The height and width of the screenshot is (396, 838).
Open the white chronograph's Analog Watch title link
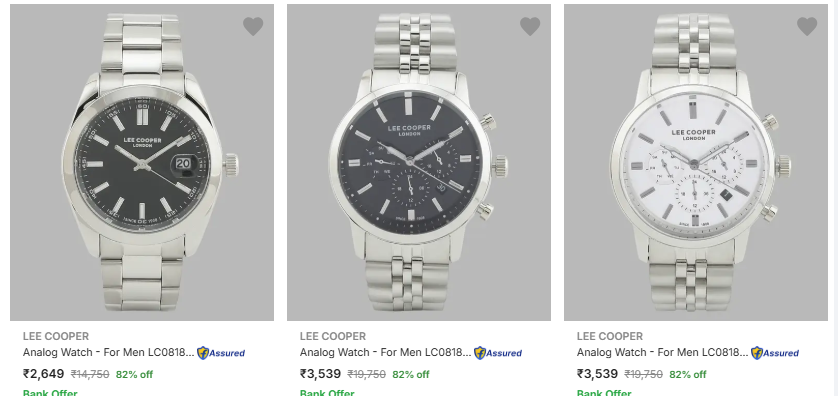pyautogui.click(x=662, y=353)
